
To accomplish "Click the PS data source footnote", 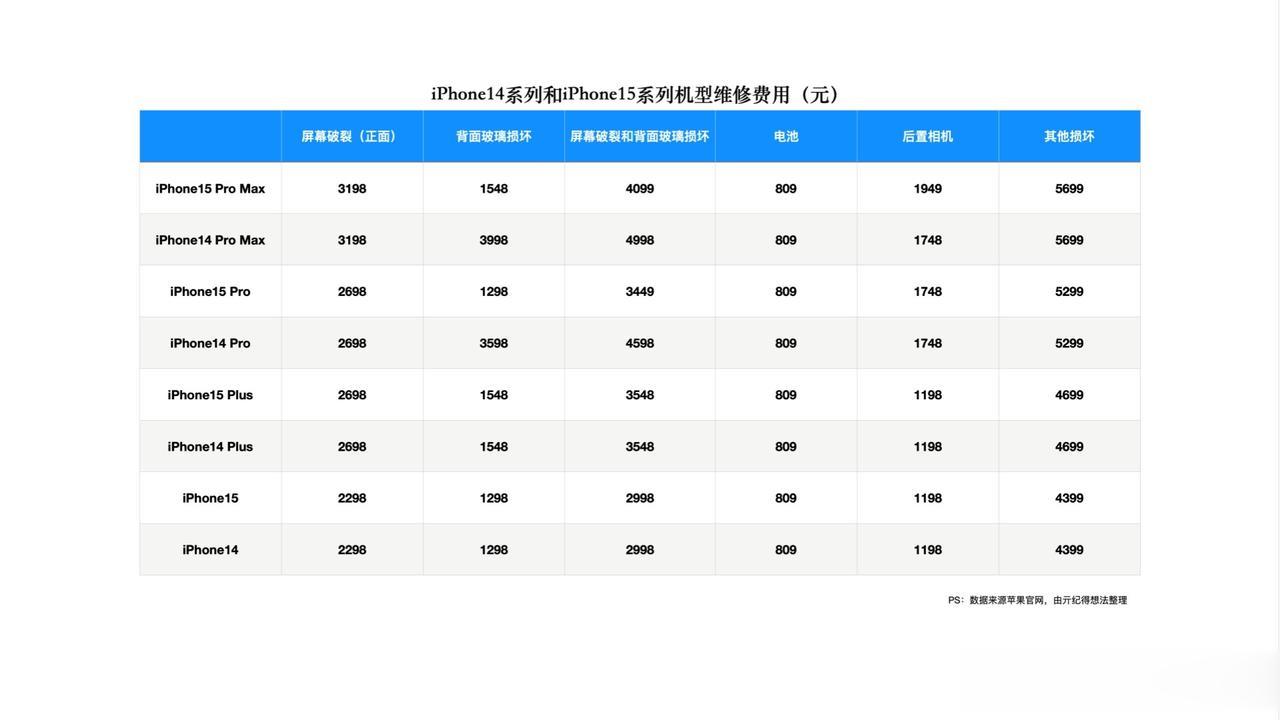I will [x=1038, y=600].
